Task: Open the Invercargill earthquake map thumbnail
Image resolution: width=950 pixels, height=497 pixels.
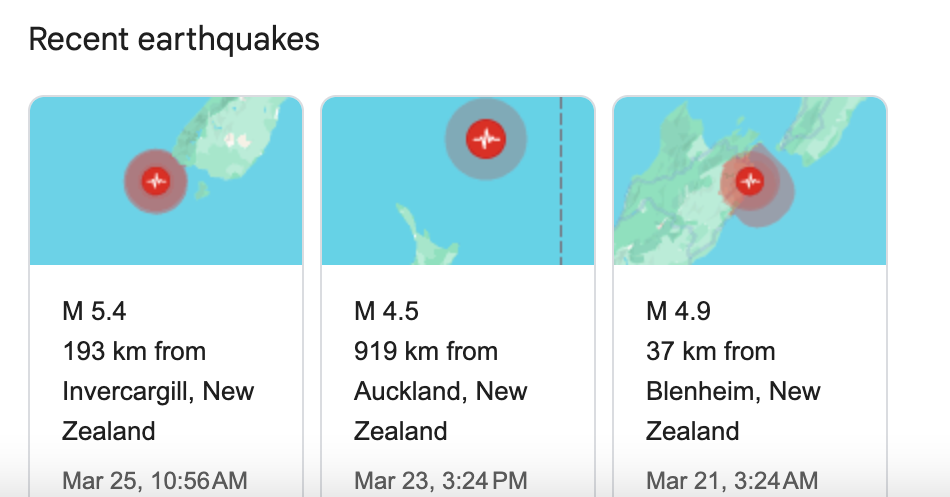Action: (x=166, y=181)
